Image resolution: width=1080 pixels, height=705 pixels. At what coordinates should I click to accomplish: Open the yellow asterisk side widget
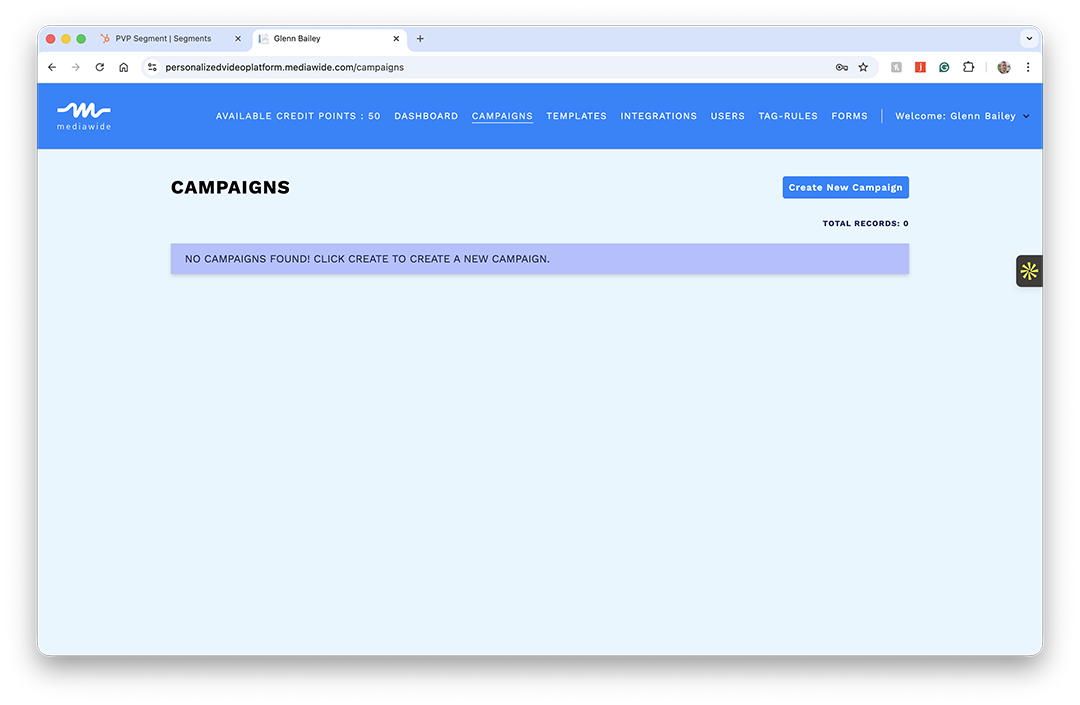pyautogui.click(x=1029, y=271)
